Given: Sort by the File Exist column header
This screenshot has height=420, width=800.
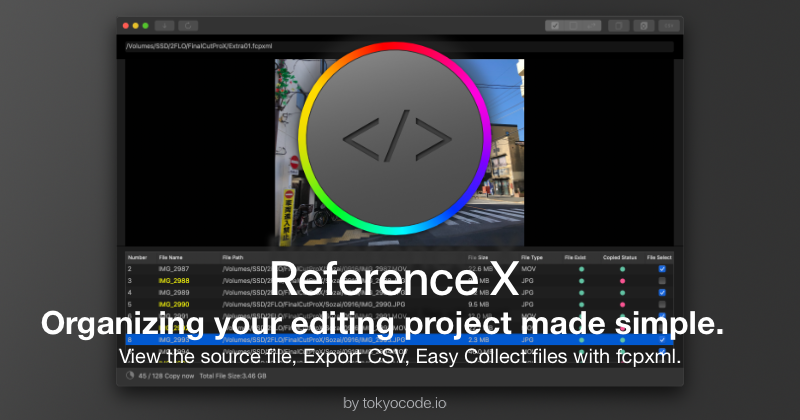Looking at the screenshot, I should pos(575,257).
